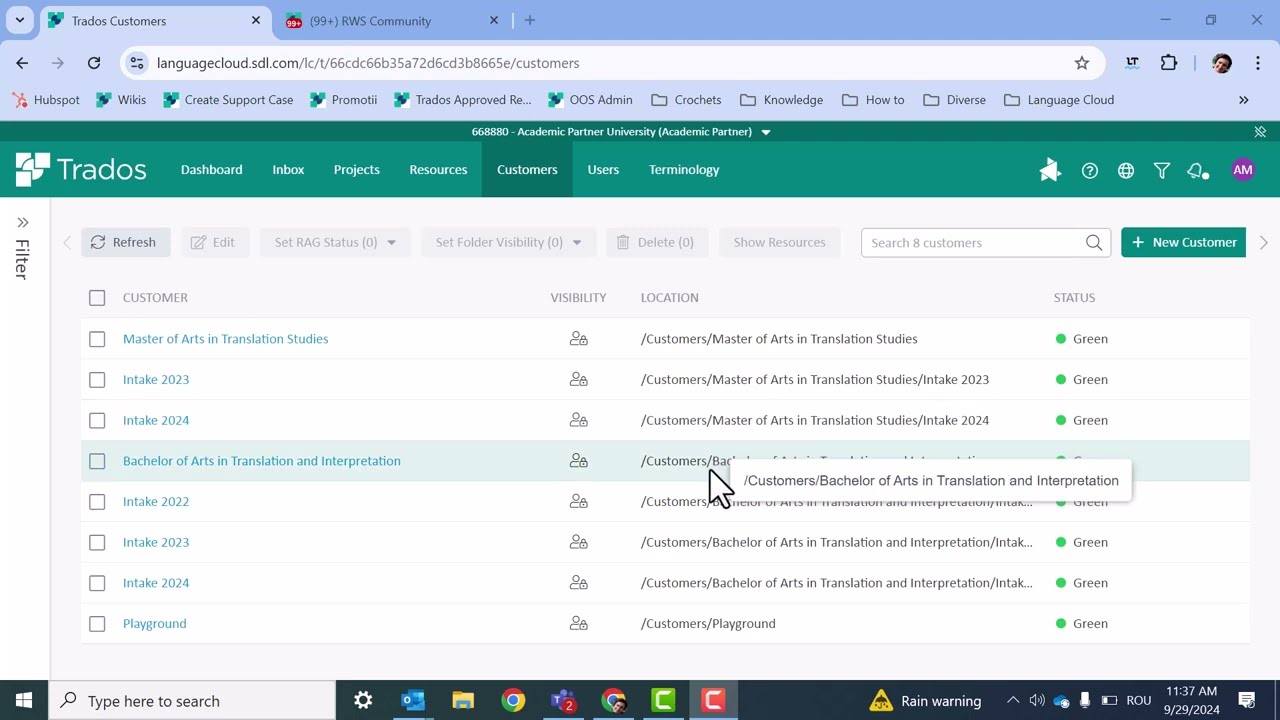Open the Resources tab

click(x=438, y=170)
